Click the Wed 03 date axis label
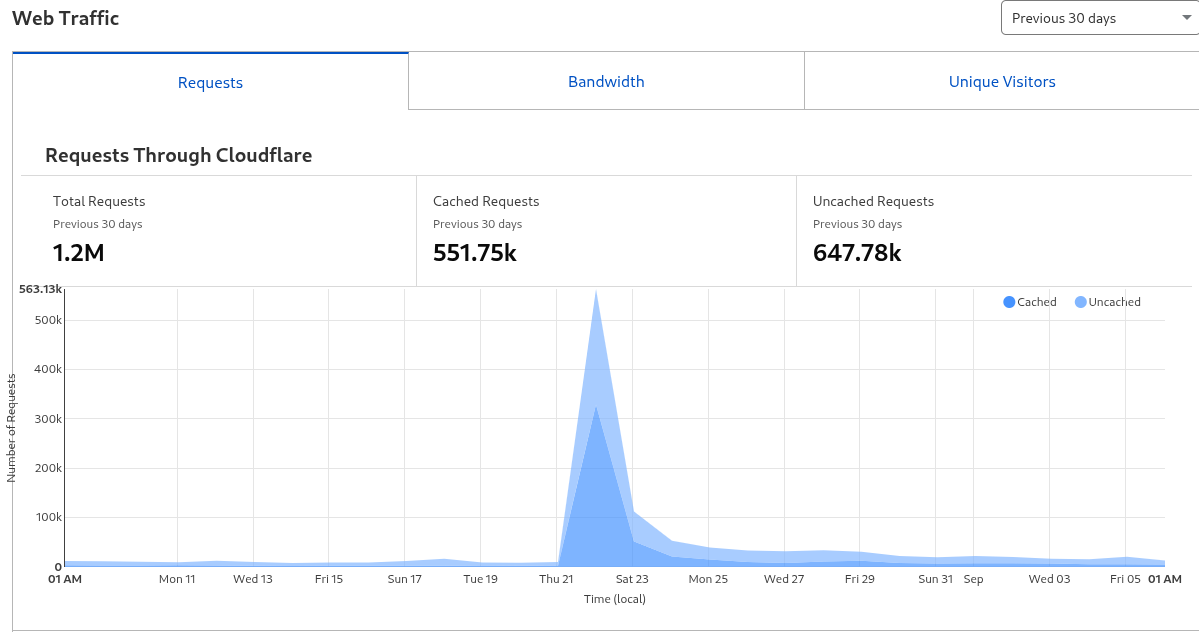The height and width of the screenshot is (632, 1199). coord(1049,579)
